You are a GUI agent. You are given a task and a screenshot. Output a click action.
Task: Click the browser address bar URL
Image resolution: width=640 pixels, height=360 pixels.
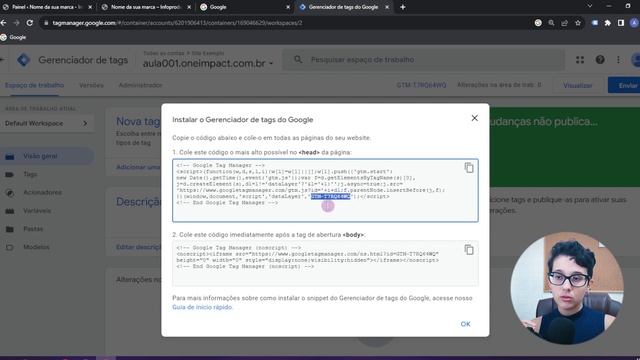point(178,23)
